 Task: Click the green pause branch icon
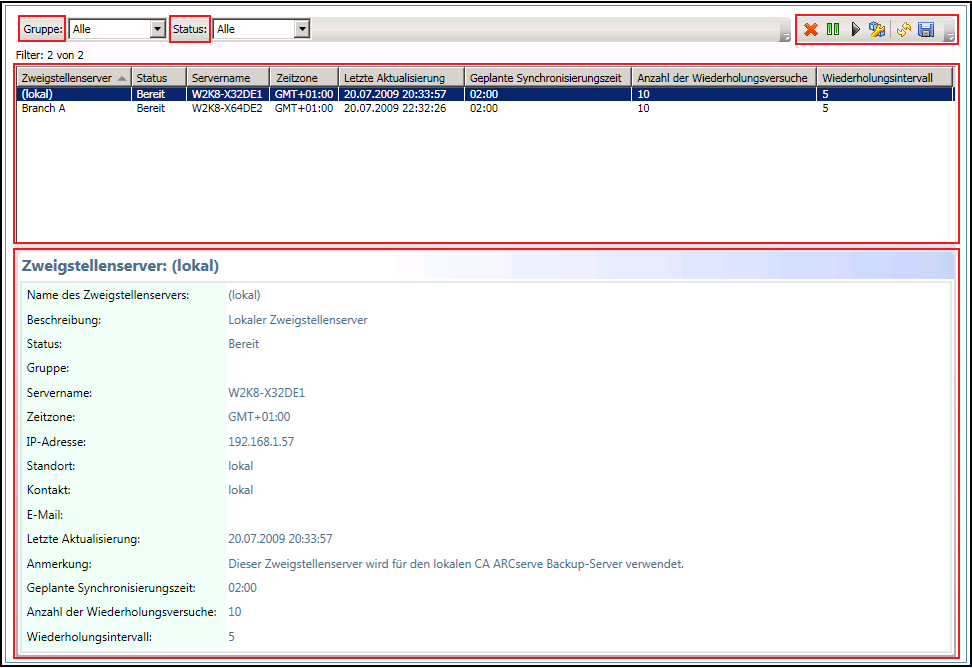coord(833,29)
